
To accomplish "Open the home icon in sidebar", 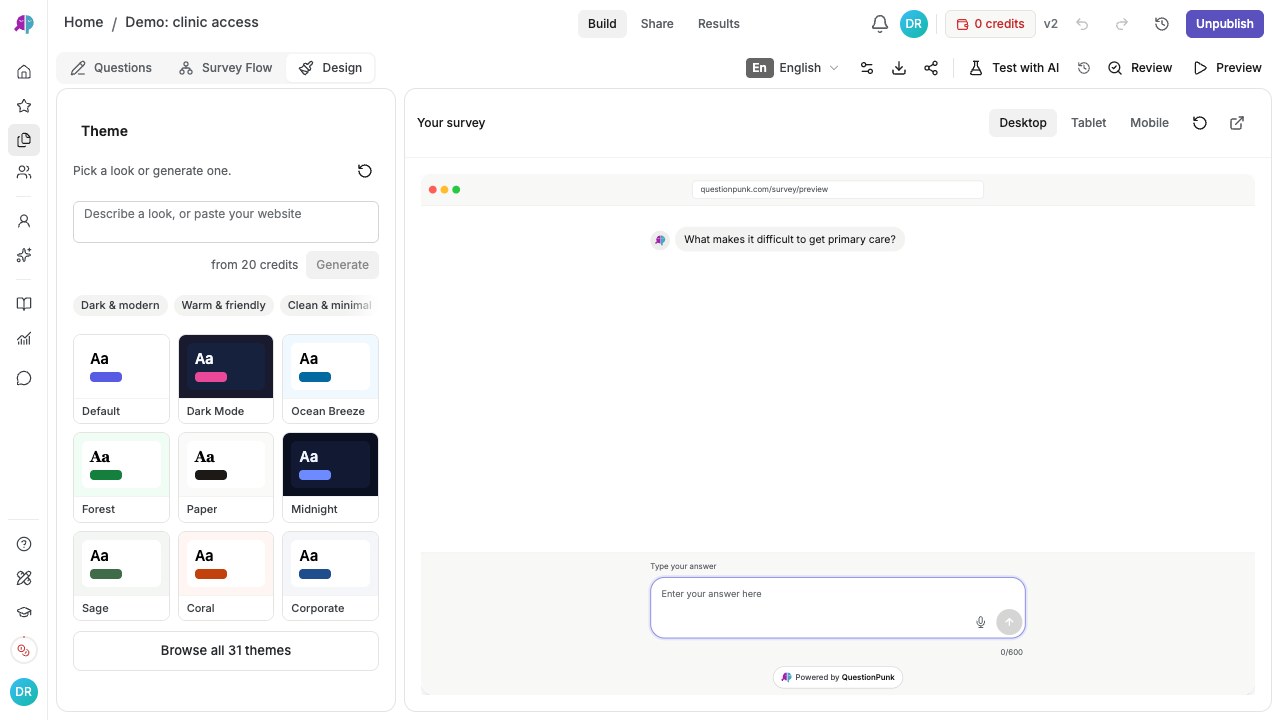I will 24,72.
